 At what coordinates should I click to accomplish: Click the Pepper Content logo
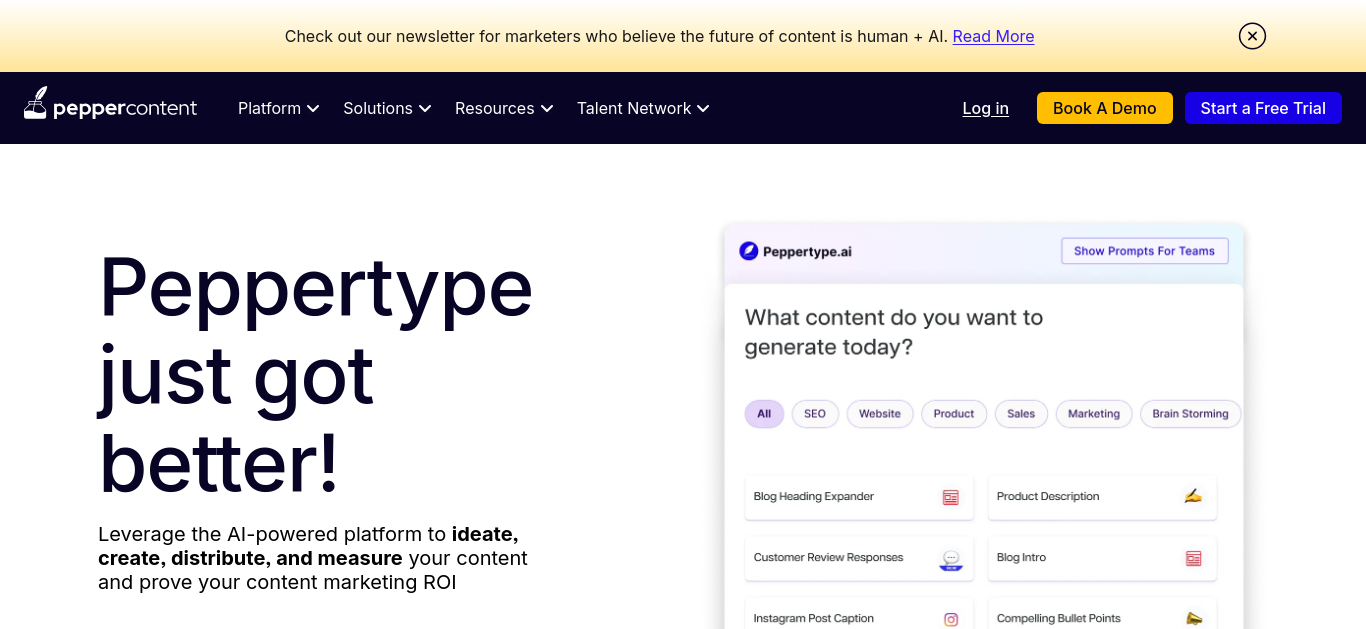[110, 104]
